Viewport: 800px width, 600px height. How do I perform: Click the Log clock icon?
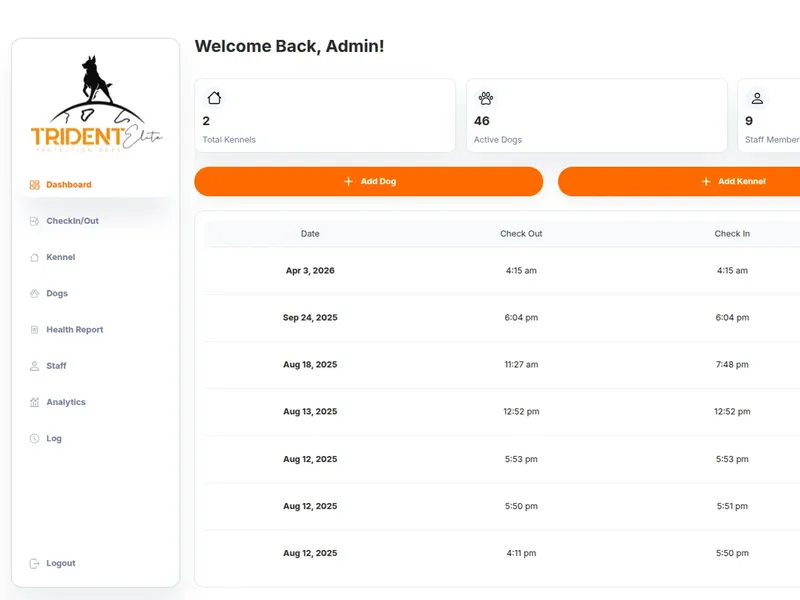tap(34, 438)
